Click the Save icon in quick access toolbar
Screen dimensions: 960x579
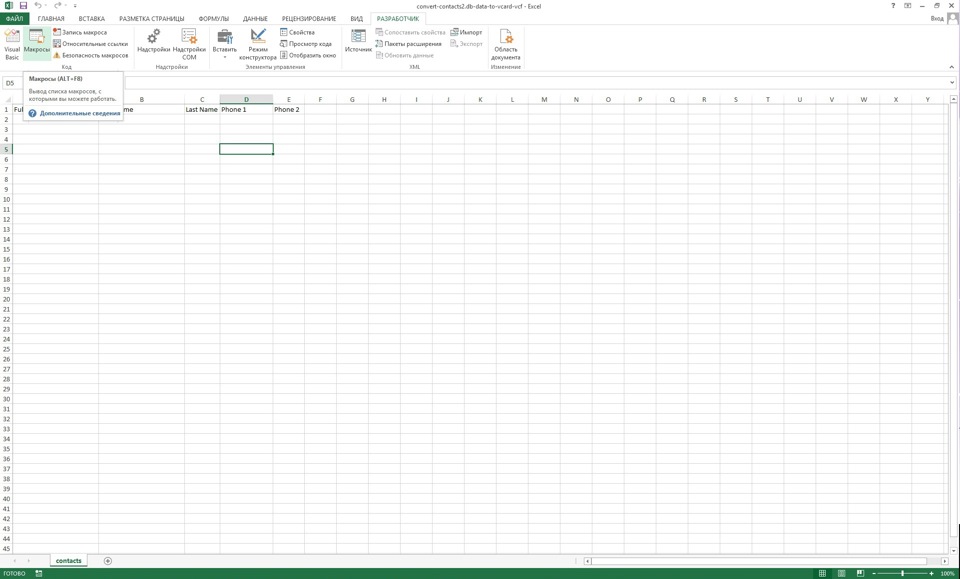pos(23,6)
